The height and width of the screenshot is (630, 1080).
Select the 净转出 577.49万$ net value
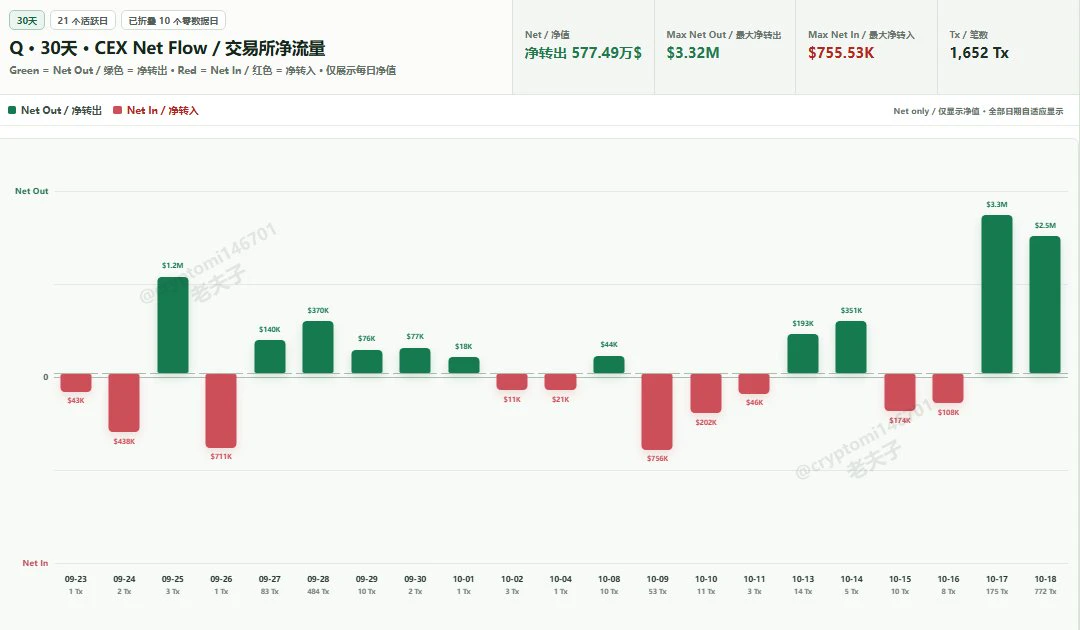pyautogui.click(x=583, y=53)
